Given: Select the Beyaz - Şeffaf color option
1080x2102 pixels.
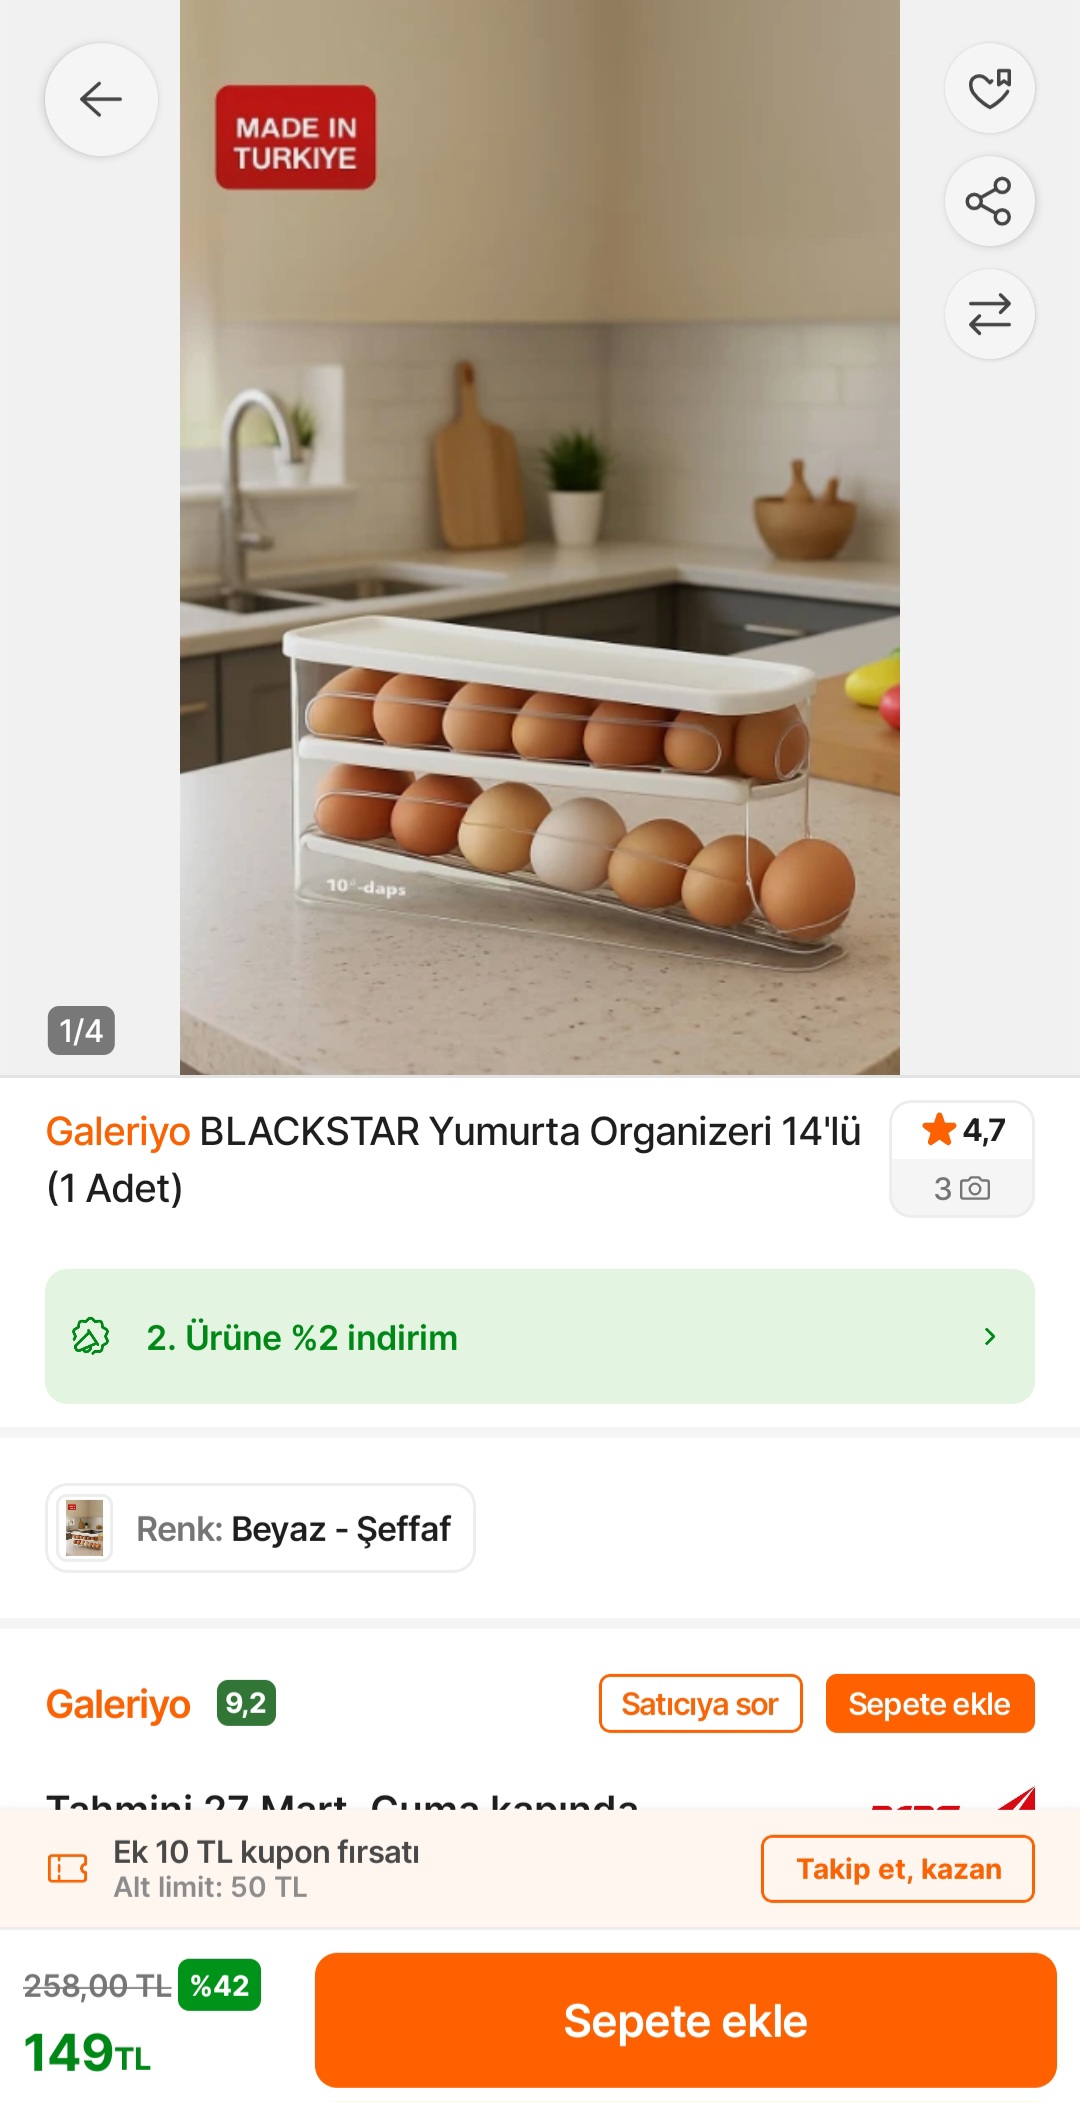Looking at the screenshot, I should click(x=260, y=1528).
